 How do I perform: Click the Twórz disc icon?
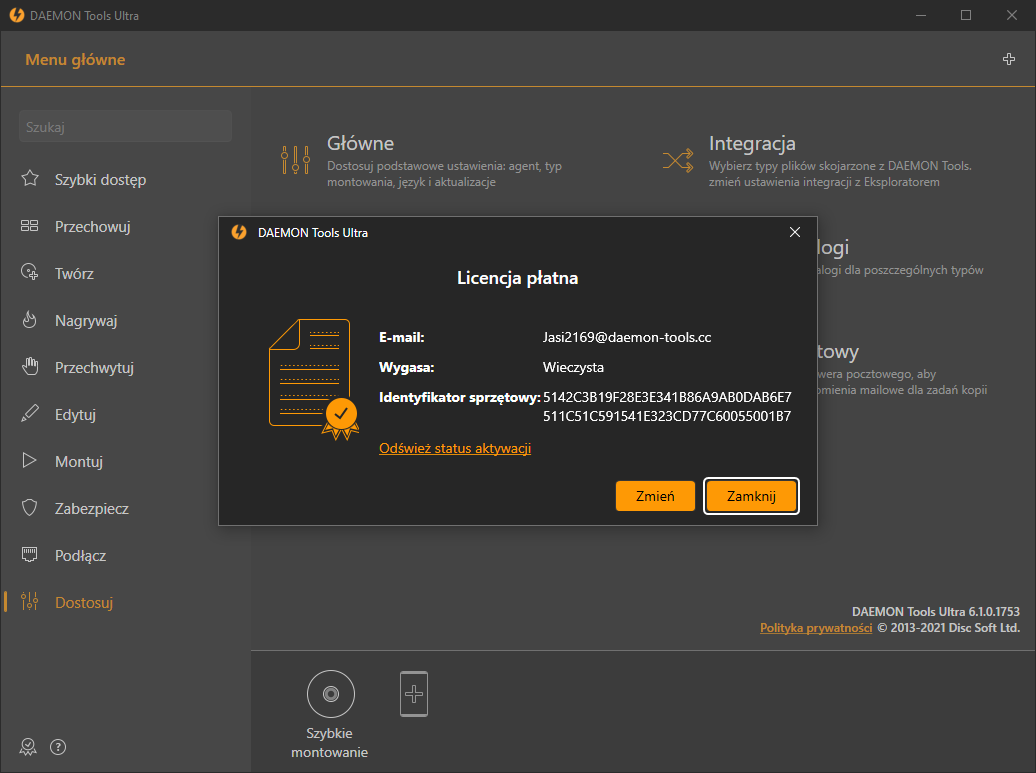pos(30,272)
